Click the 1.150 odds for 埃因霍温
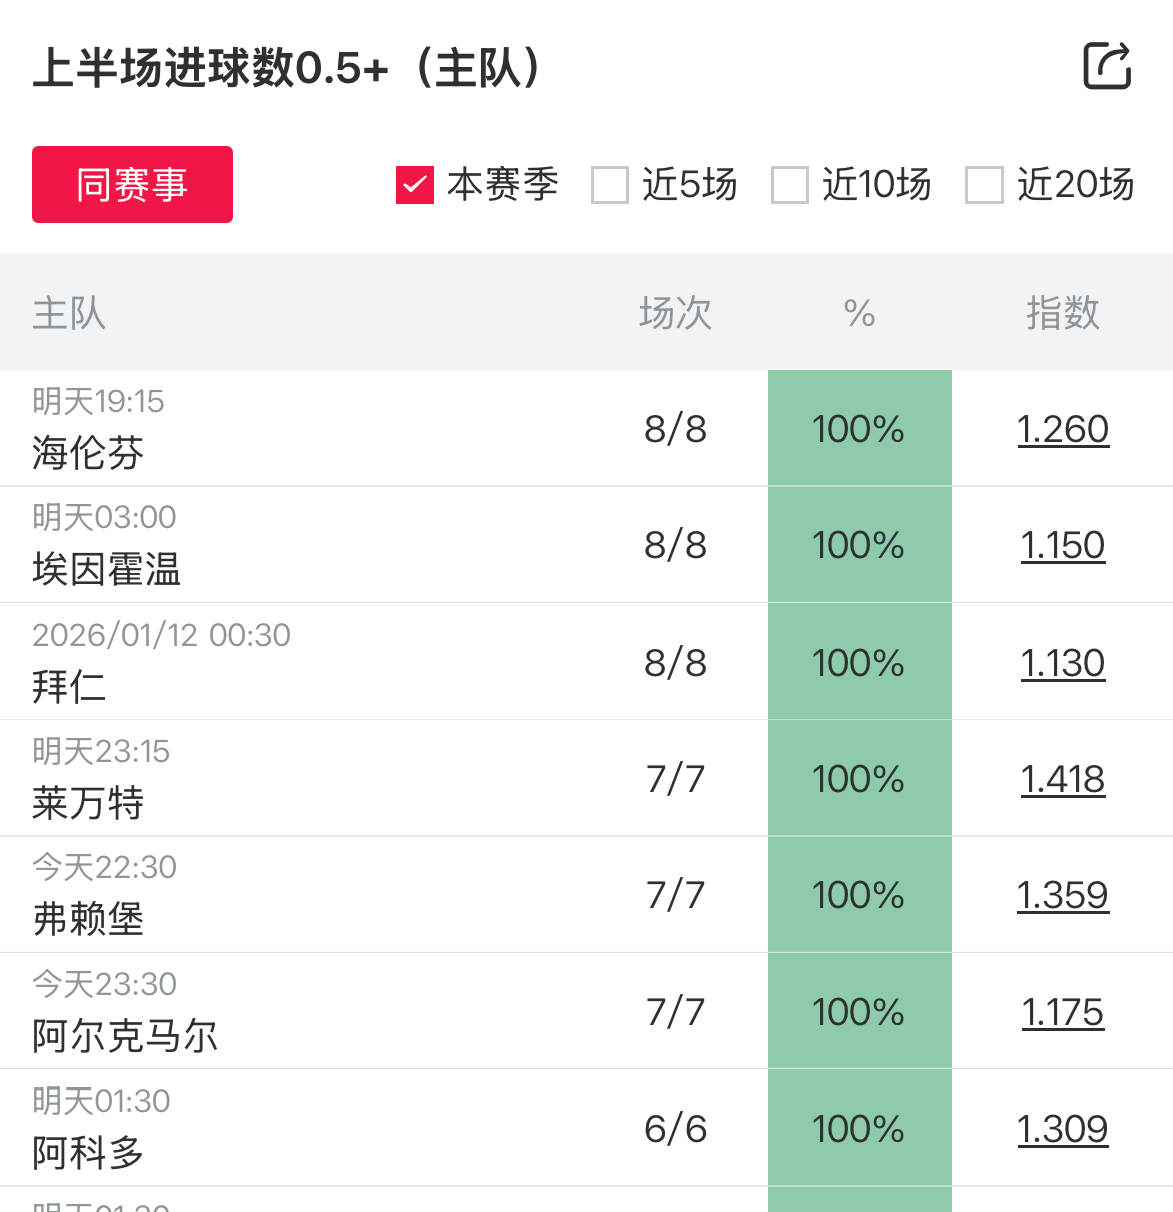Viewport: 1173px width, 1212px height. click(1062, 545)
